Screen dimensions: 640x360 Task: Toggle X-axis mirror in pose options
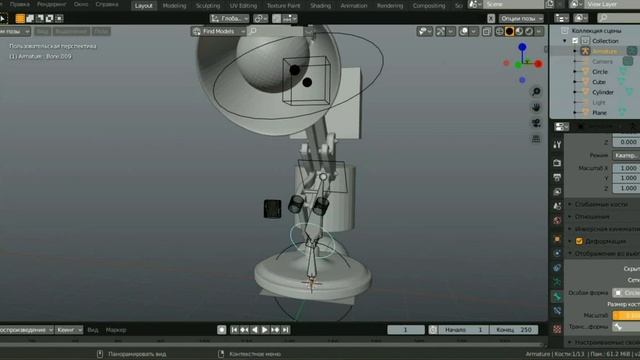click(491, 18)
